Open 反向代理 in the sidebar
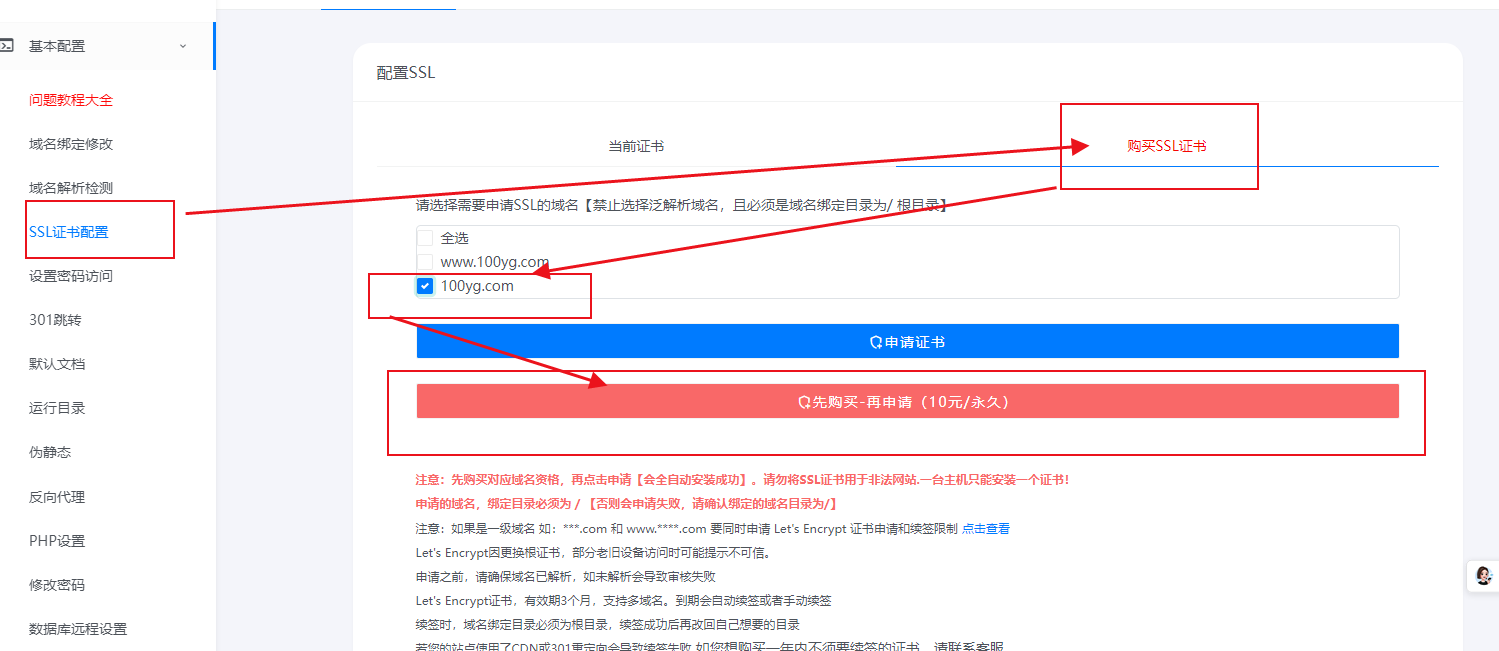This screenshot has width=1499, height=651. tap(57, 497)
